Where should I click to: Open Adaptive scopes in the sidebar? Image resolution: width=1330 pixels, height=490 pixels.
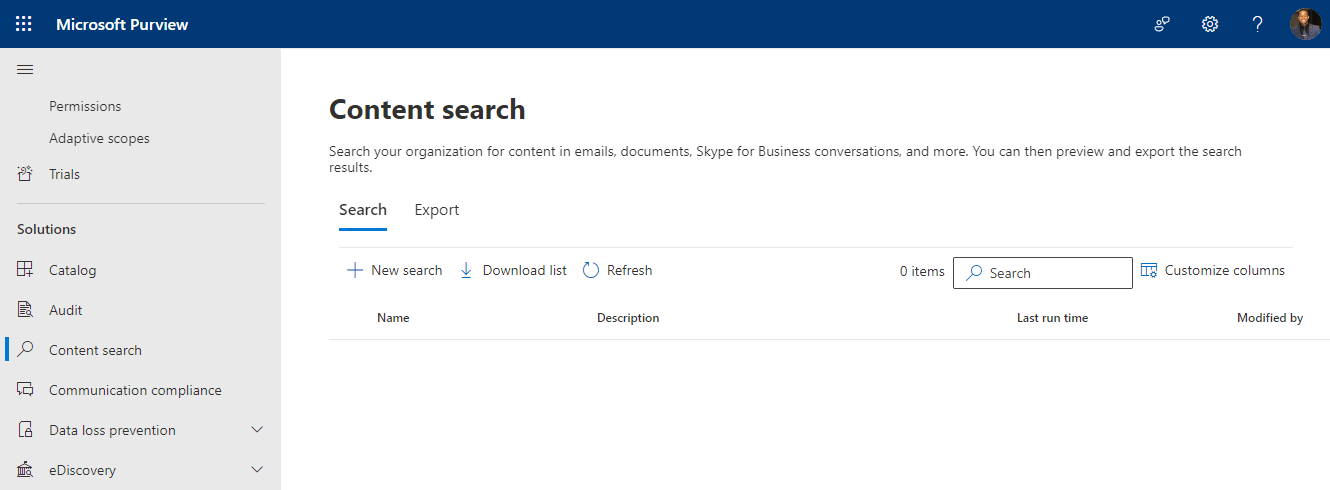[x=99, y=138]
